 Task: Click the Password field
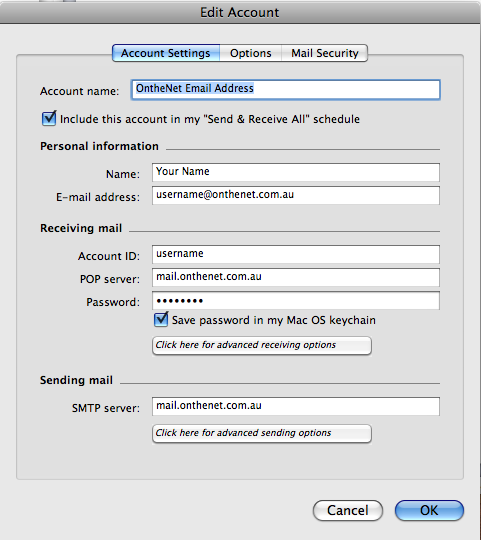tap(296, 300)
